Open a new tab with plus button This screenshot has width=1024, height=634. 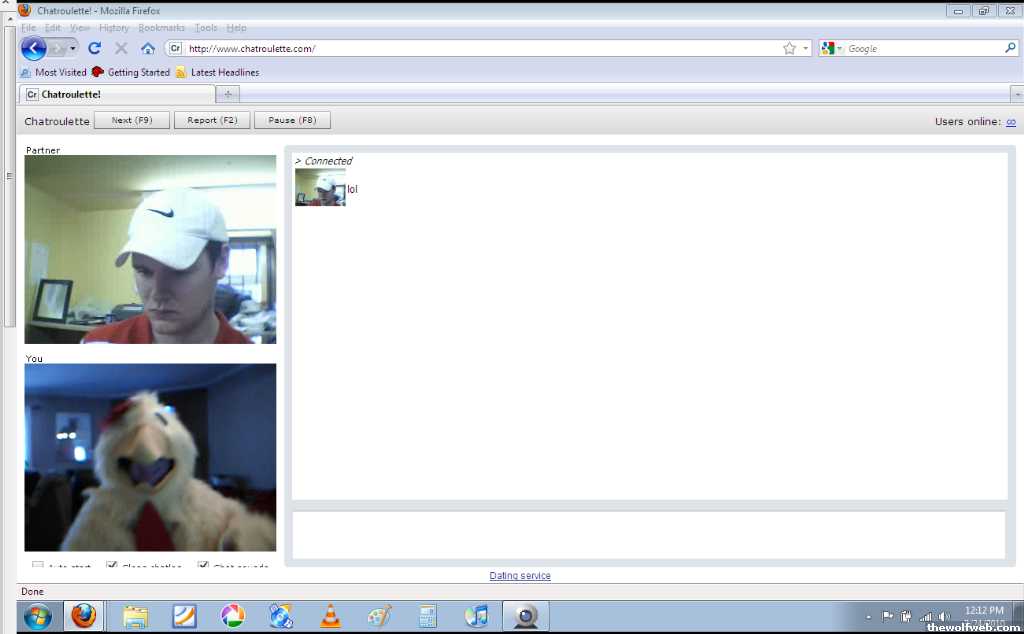(228, 94)
